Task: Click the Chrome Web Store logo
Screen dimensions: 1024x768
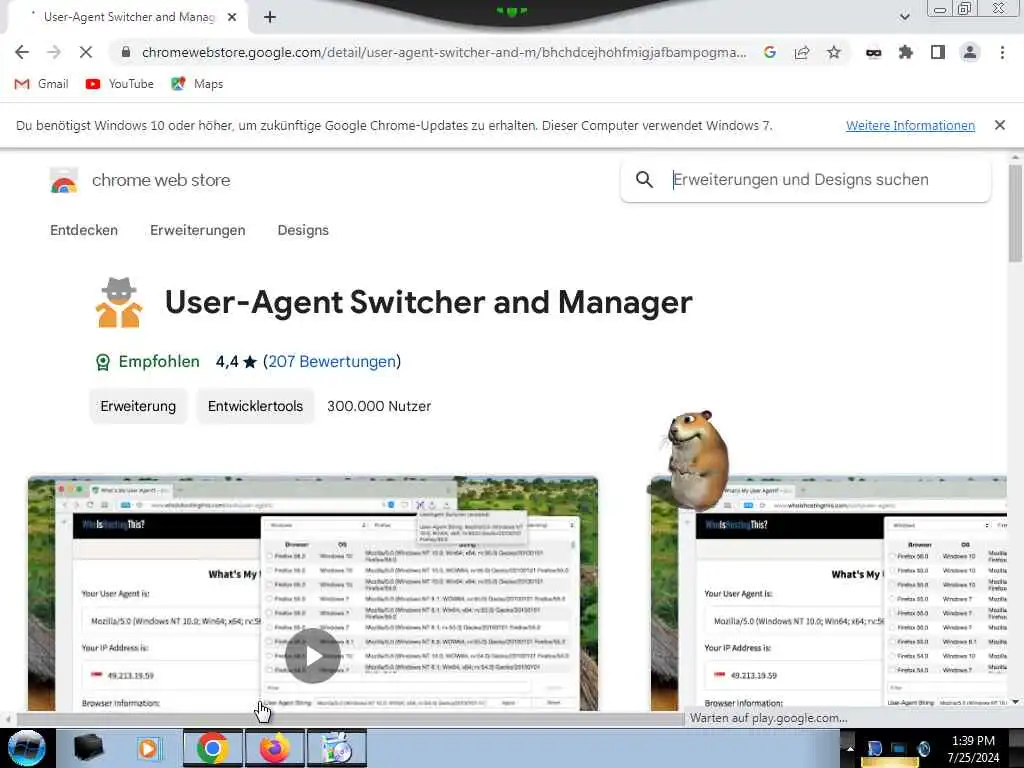Action: [x=64, y=181]
